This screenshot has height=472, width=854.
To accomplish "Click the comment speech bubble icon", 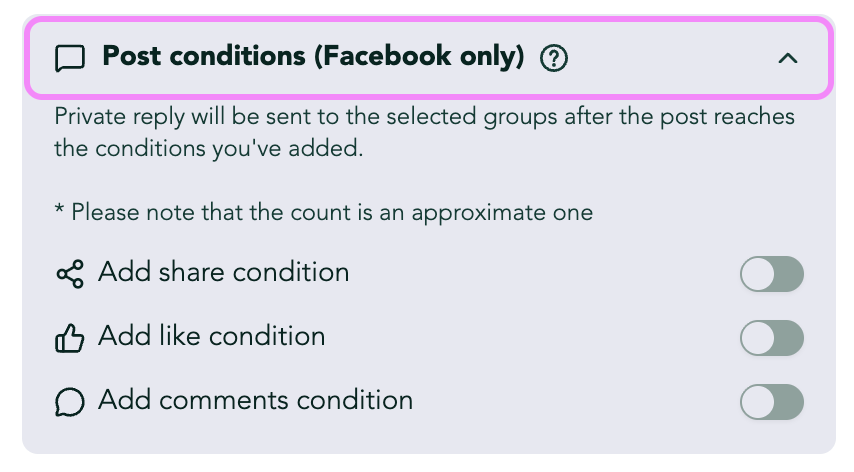I will (70, 402).
